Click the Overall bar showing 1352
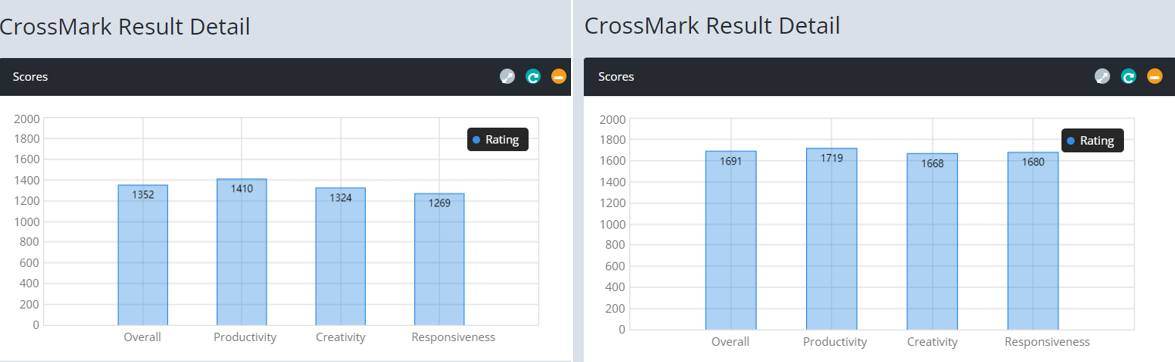The height and width of the screenshot is (362, 1175). tap(142, 255)
